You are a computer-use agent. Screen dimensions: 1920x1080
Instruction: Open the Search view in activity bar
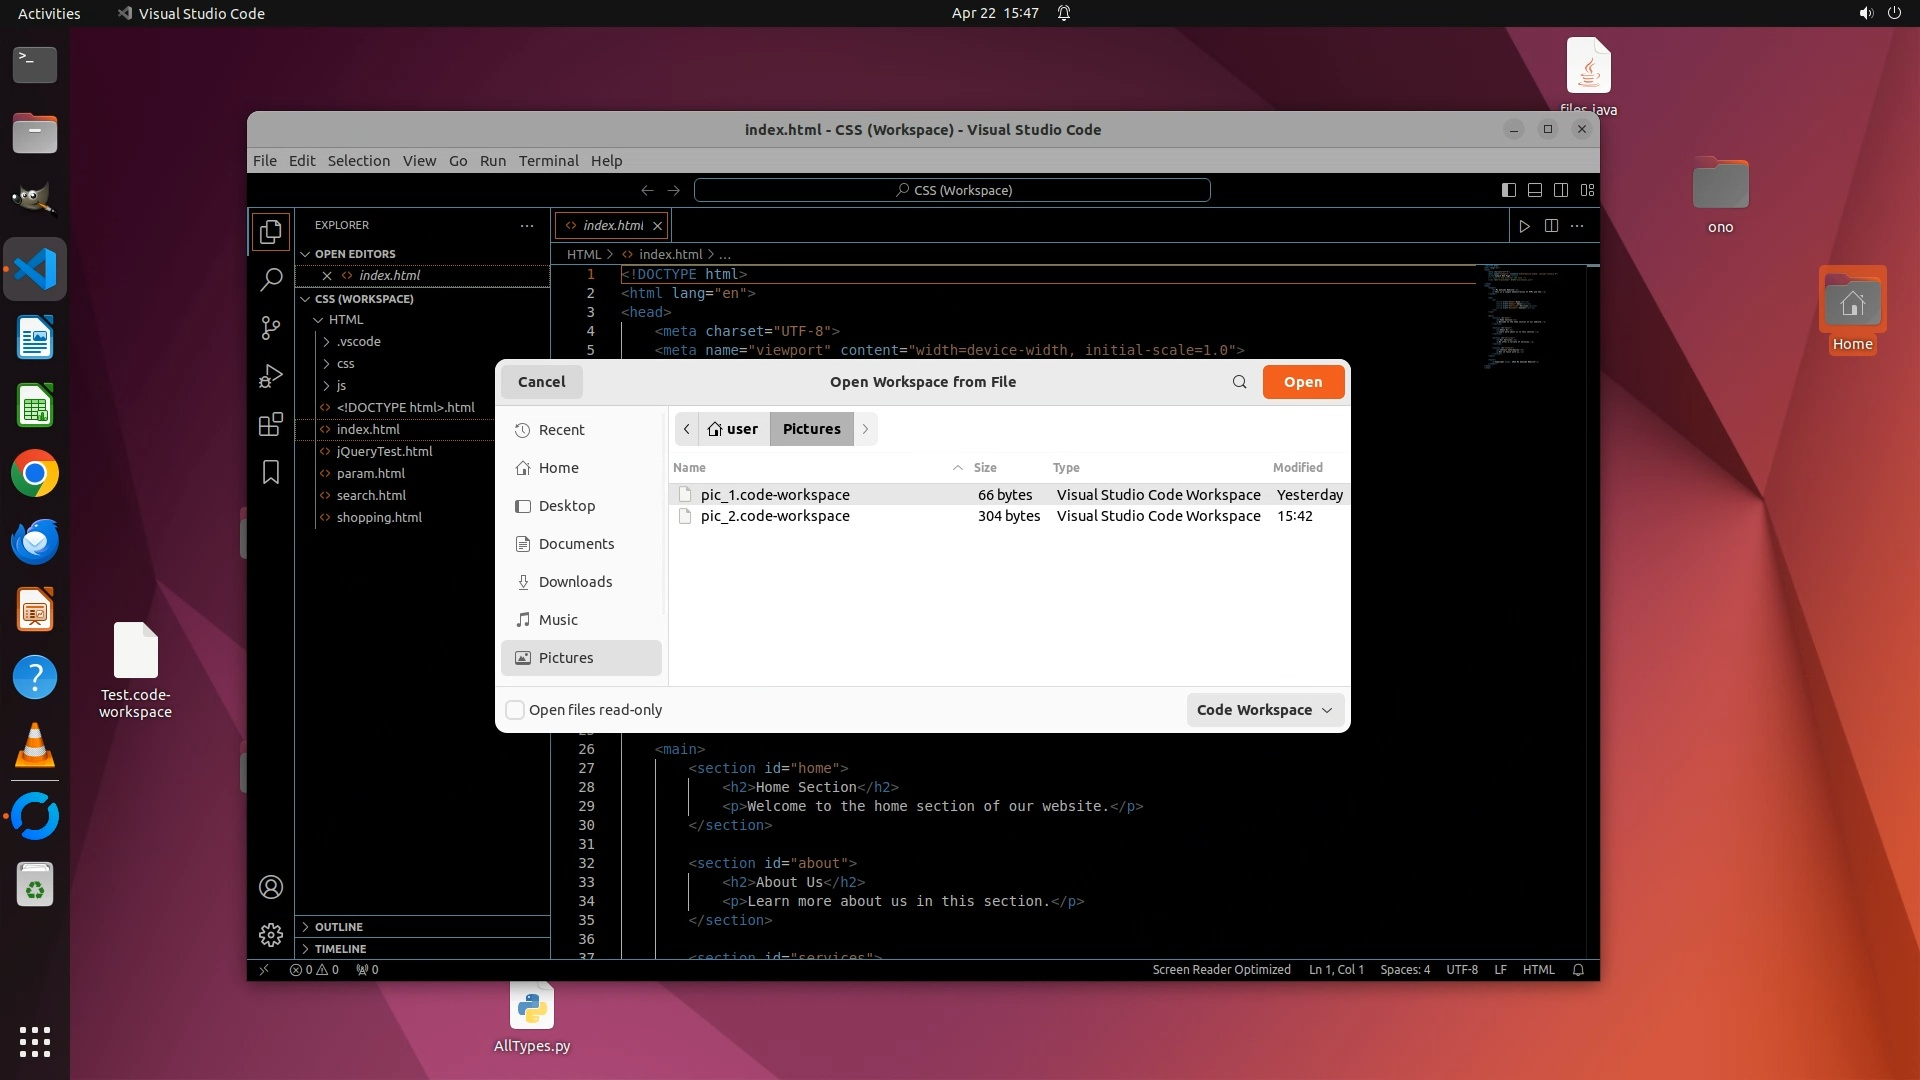[x=270, y=280]
